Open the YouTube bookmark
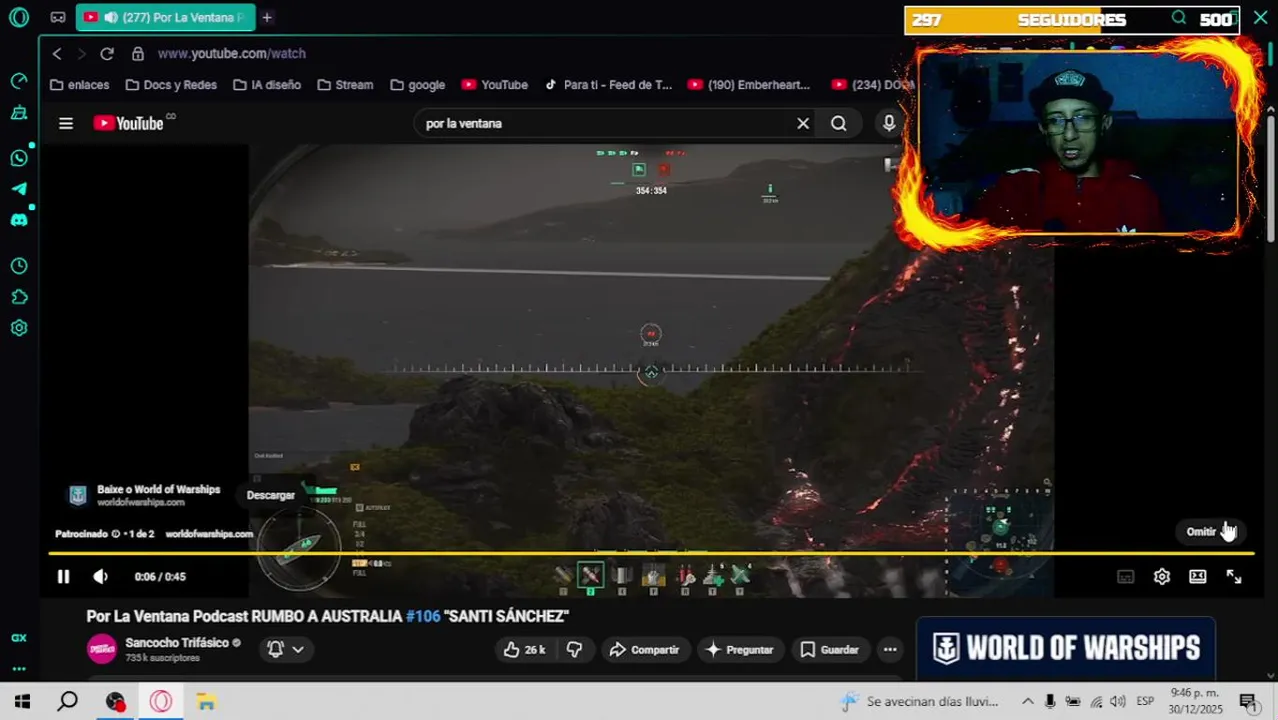Screen dimensions: 1278x720 coord(494,85)
